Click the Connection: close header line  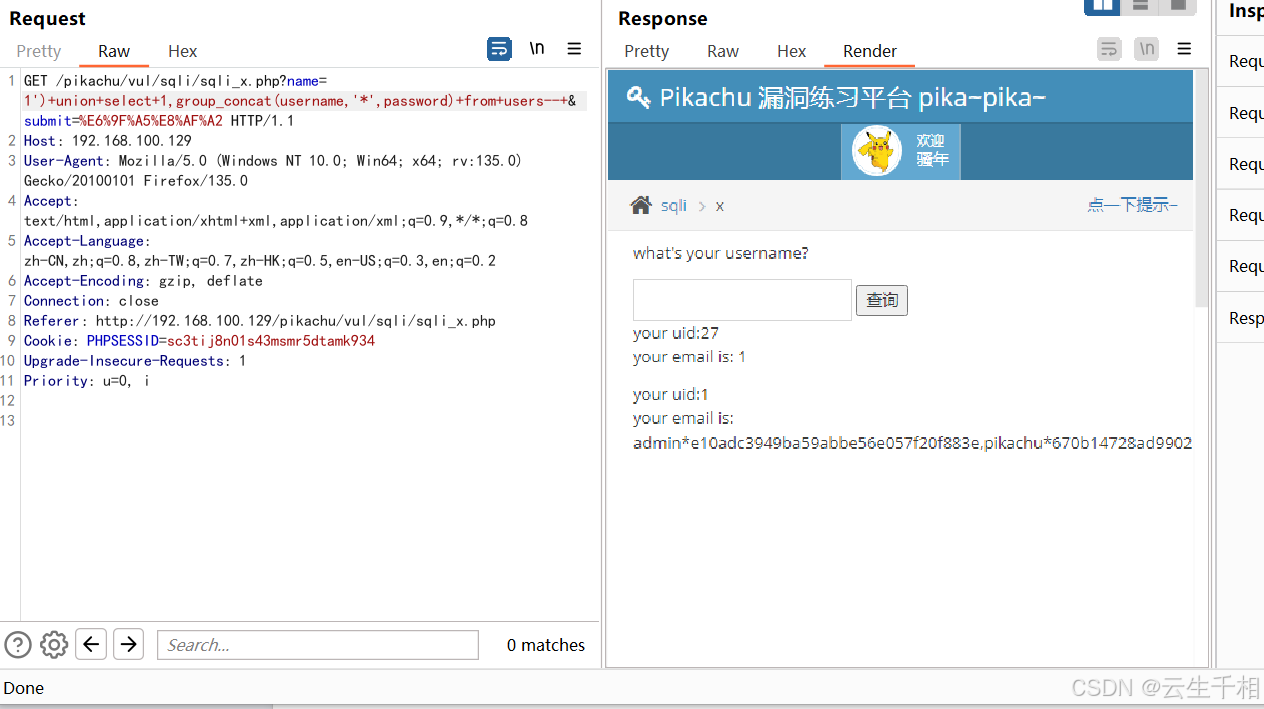(91, 301)
